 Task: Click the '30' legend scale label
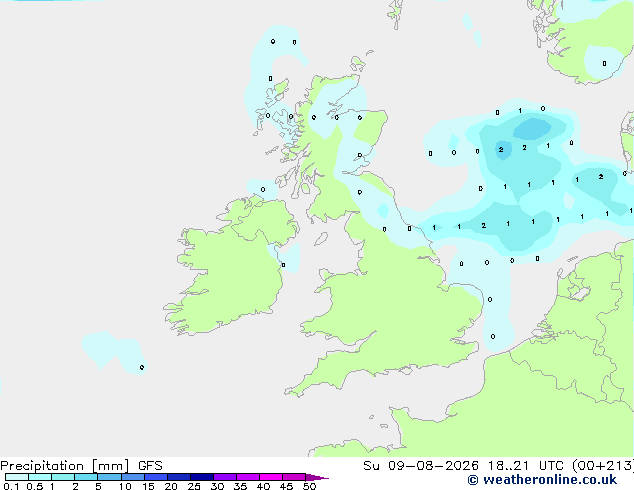tap(217, 486)
